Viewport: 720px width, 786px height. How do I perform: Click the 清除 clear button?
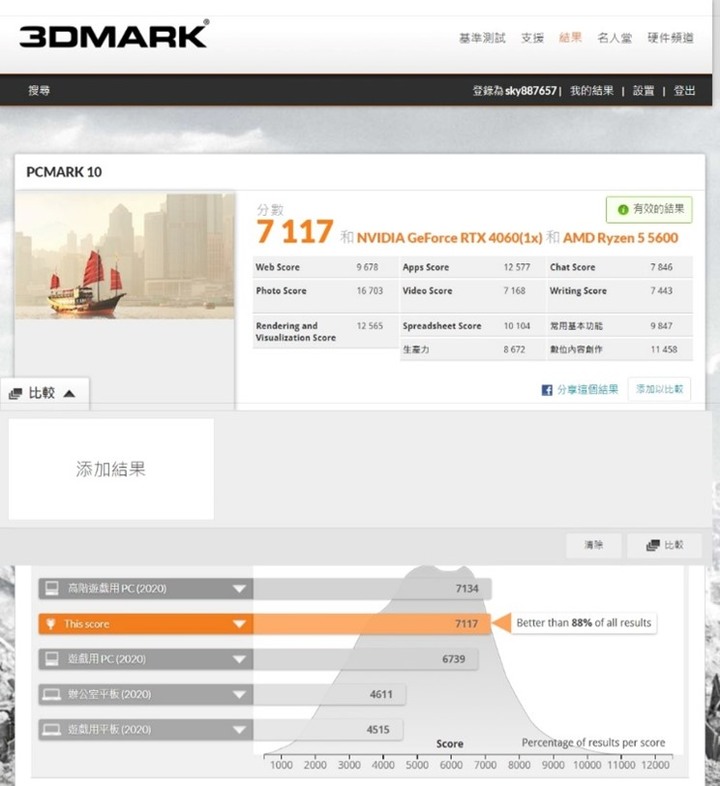[594, 545]
